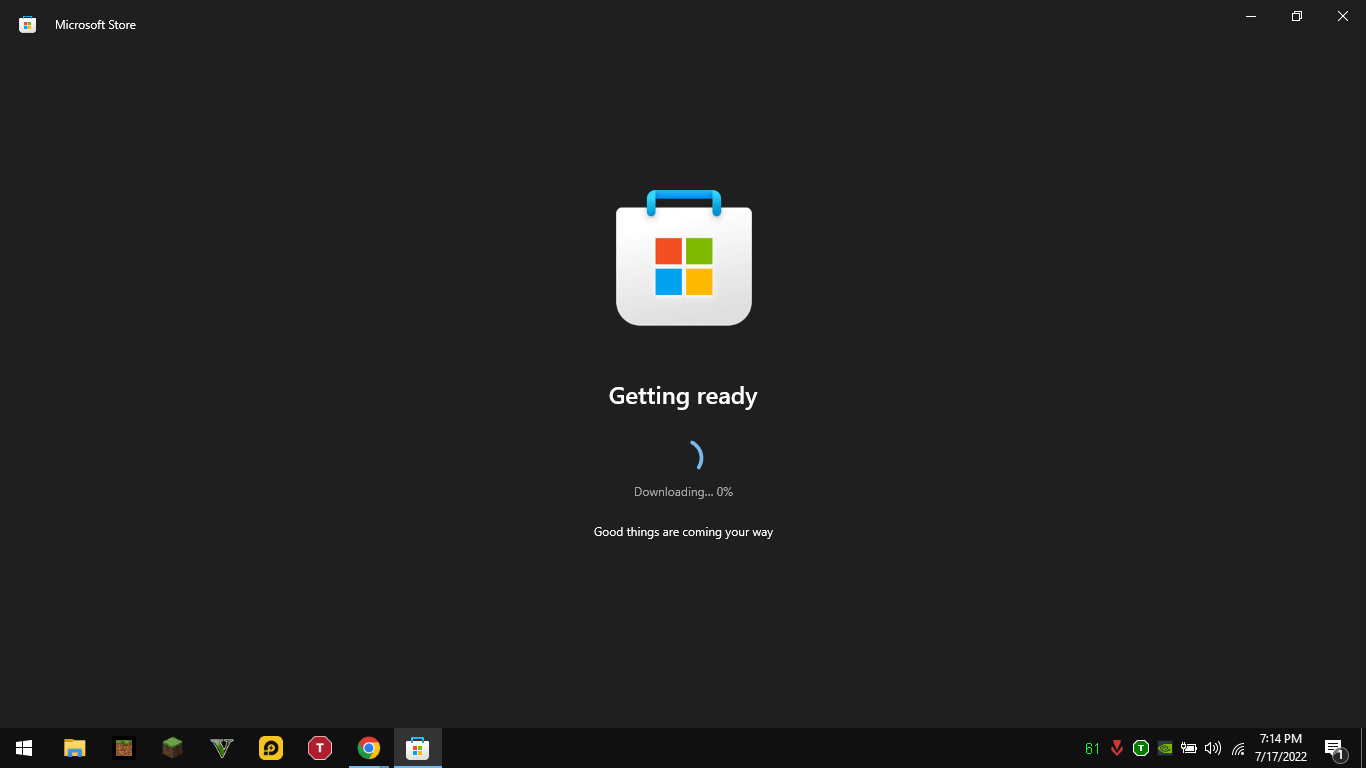Screen dimensions: 1366x768
Task: Click the large Microsoft Store bag logo
Action: click(684, 258)
